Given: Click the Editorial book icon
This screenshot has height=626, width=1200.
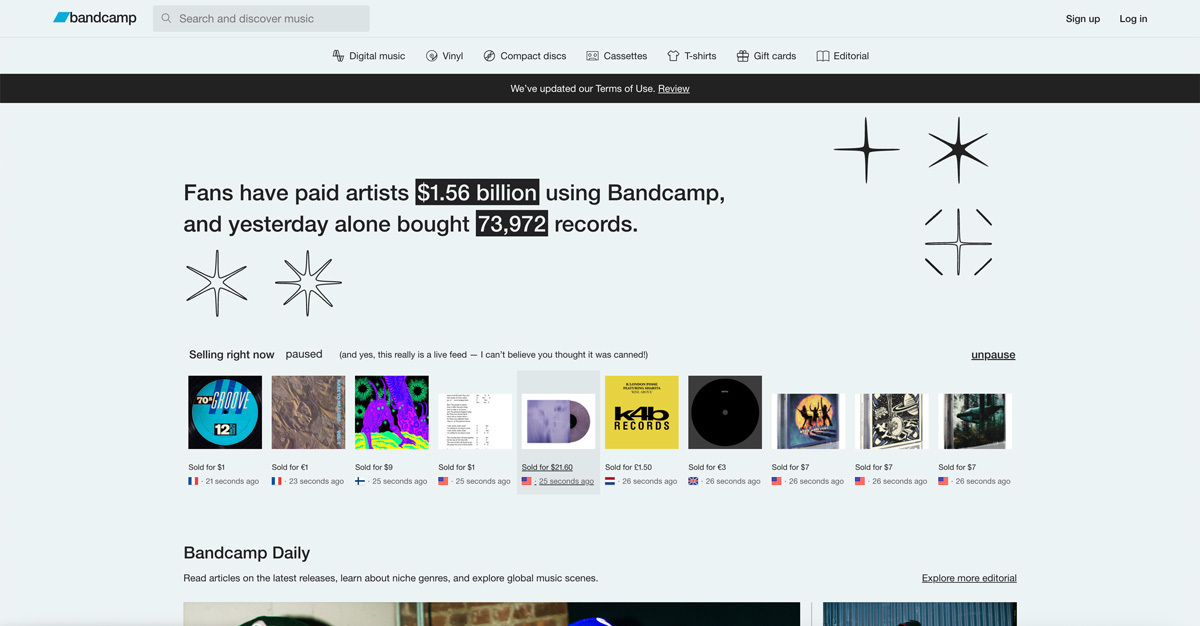Looking at the screenshot, I should (822, 56).
